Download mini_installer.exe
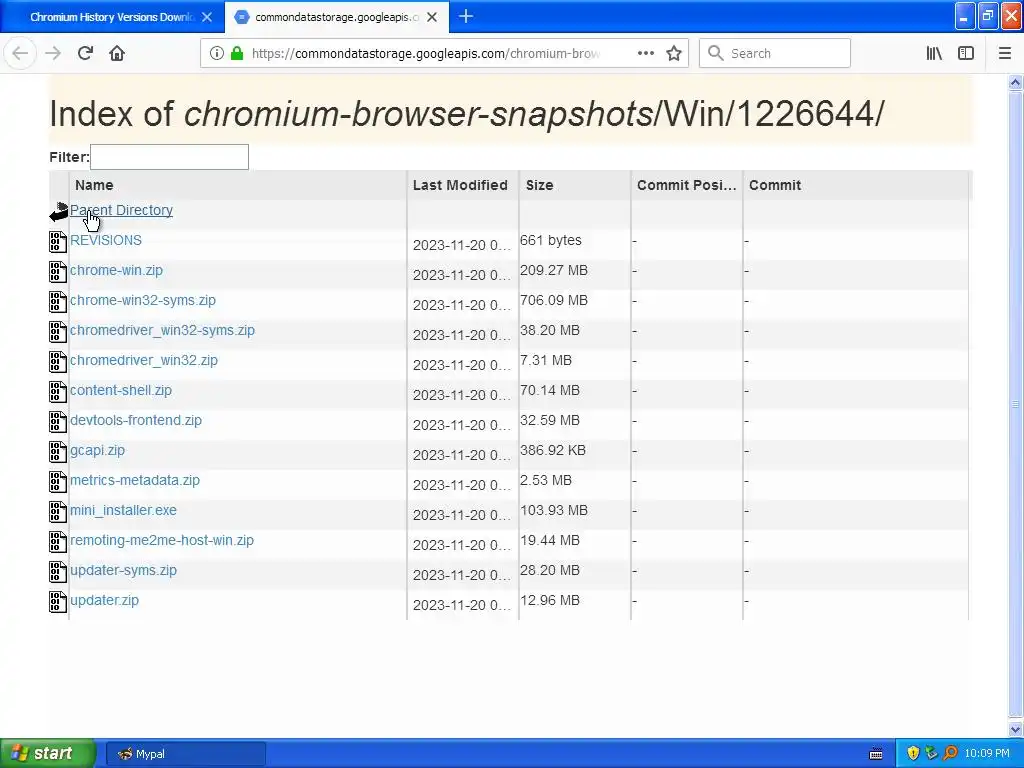Image resolution: width=1024 pixels, height=768 pixels. click(123, 511)
